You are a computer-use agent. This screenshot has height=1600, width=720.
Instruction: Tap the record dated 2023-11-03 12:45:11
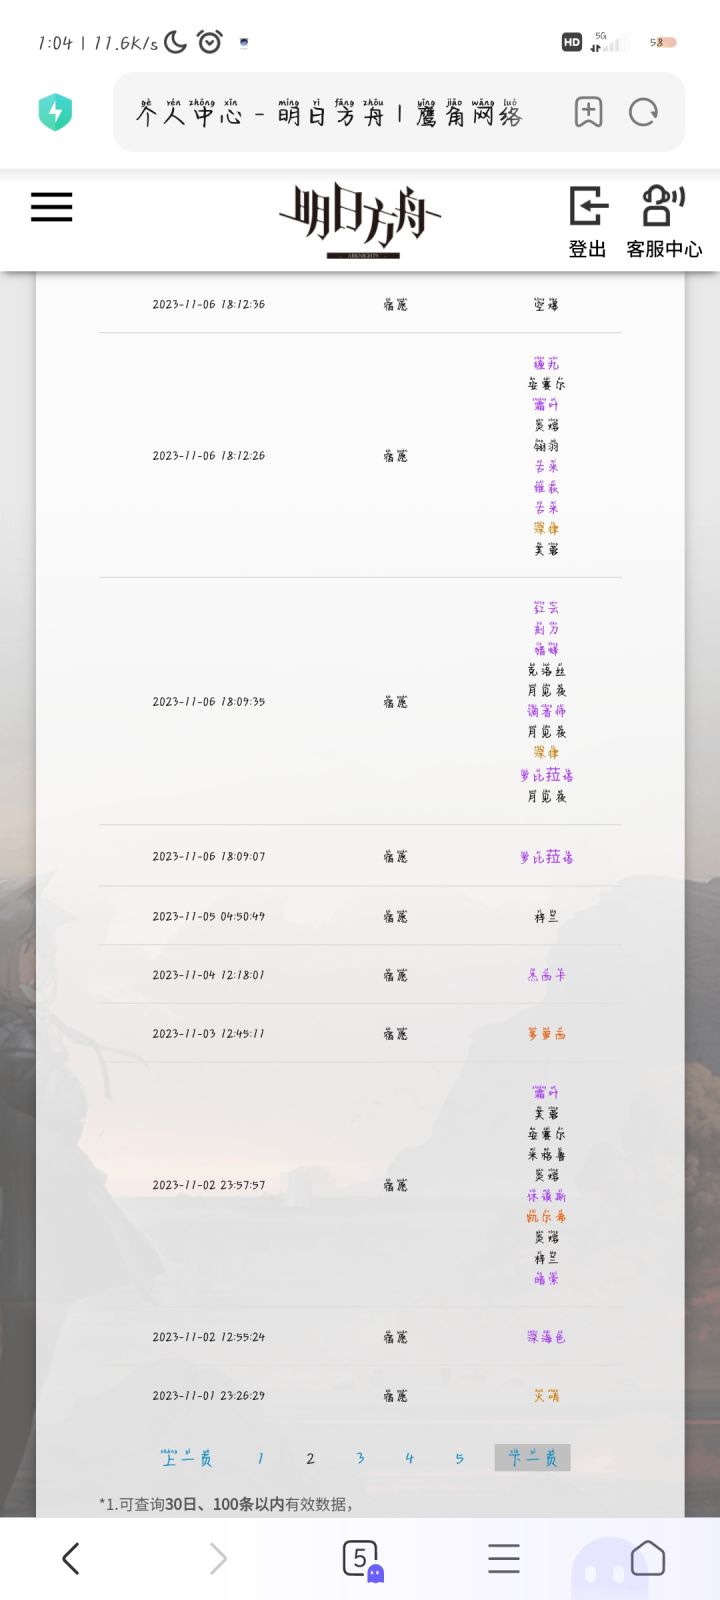tap(360, 1034)
